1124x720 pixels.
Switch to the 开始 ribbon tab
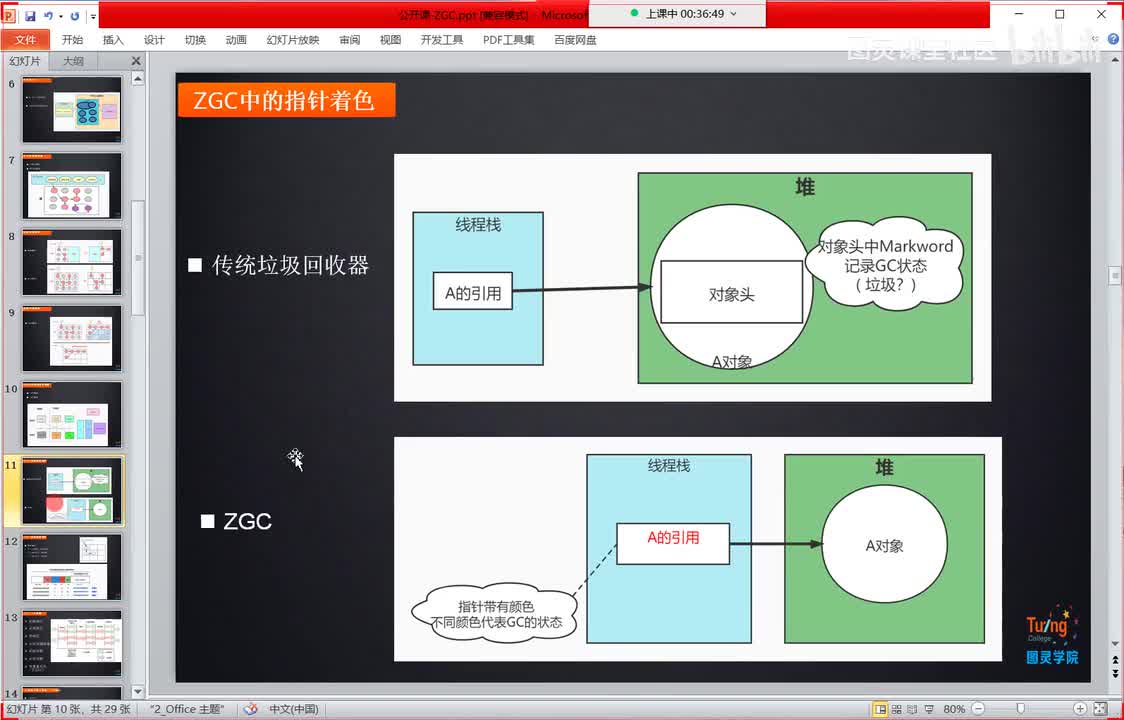pos(72,40)
